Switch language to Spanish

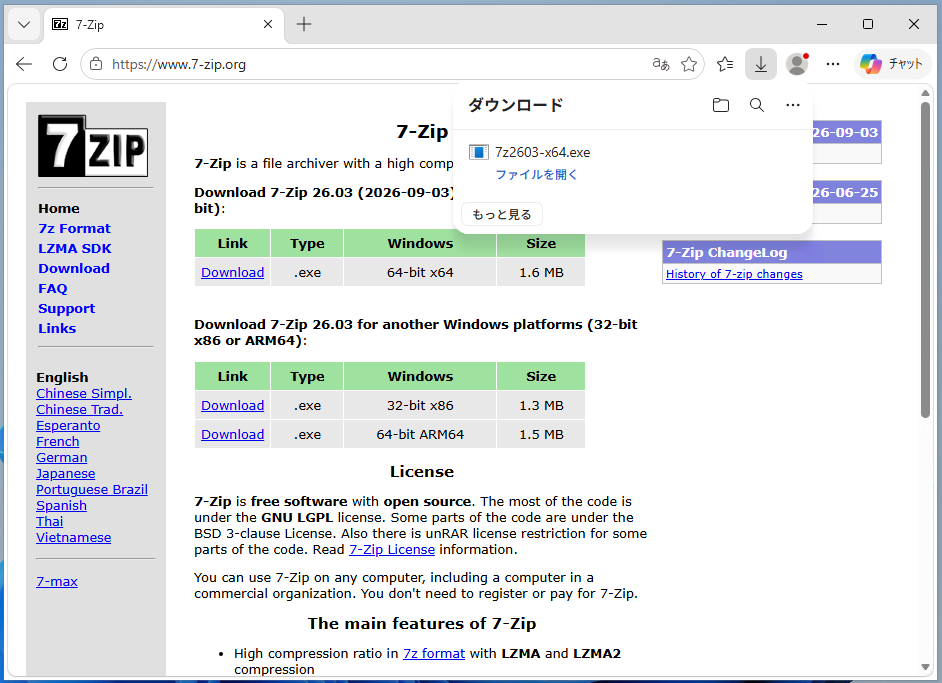pos(61,506)
